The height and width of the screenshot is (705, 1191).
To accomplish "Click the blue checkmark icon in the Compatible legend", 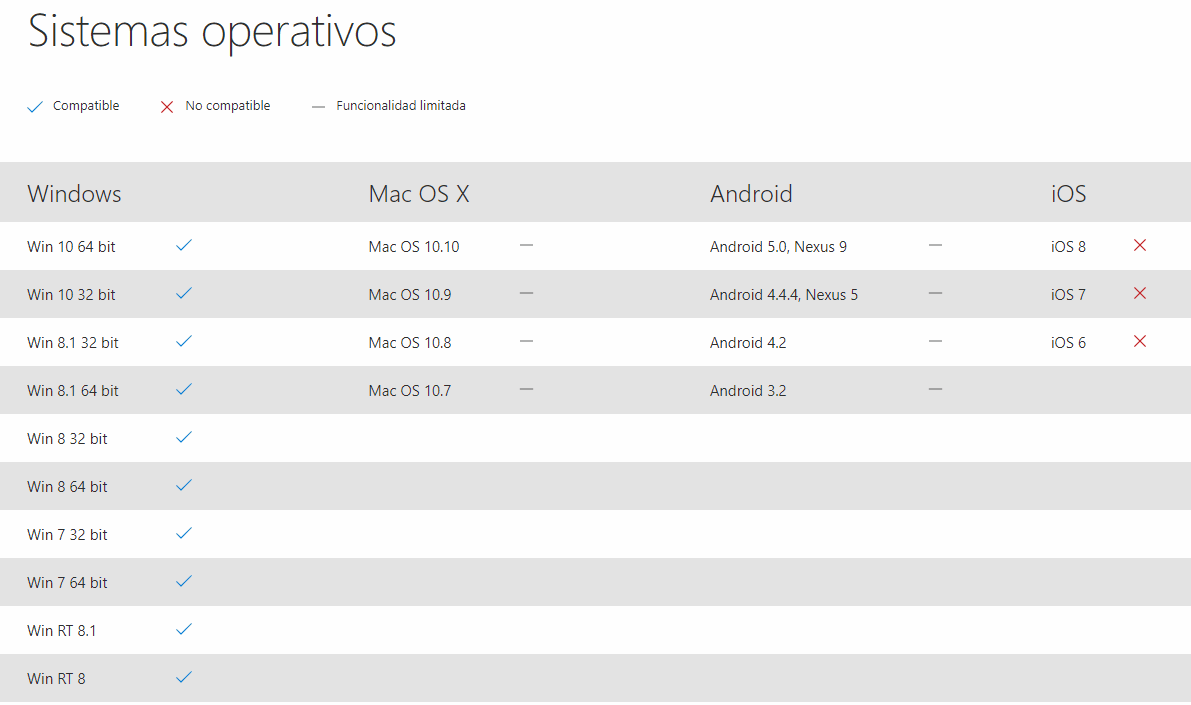I will click(35, 107).
